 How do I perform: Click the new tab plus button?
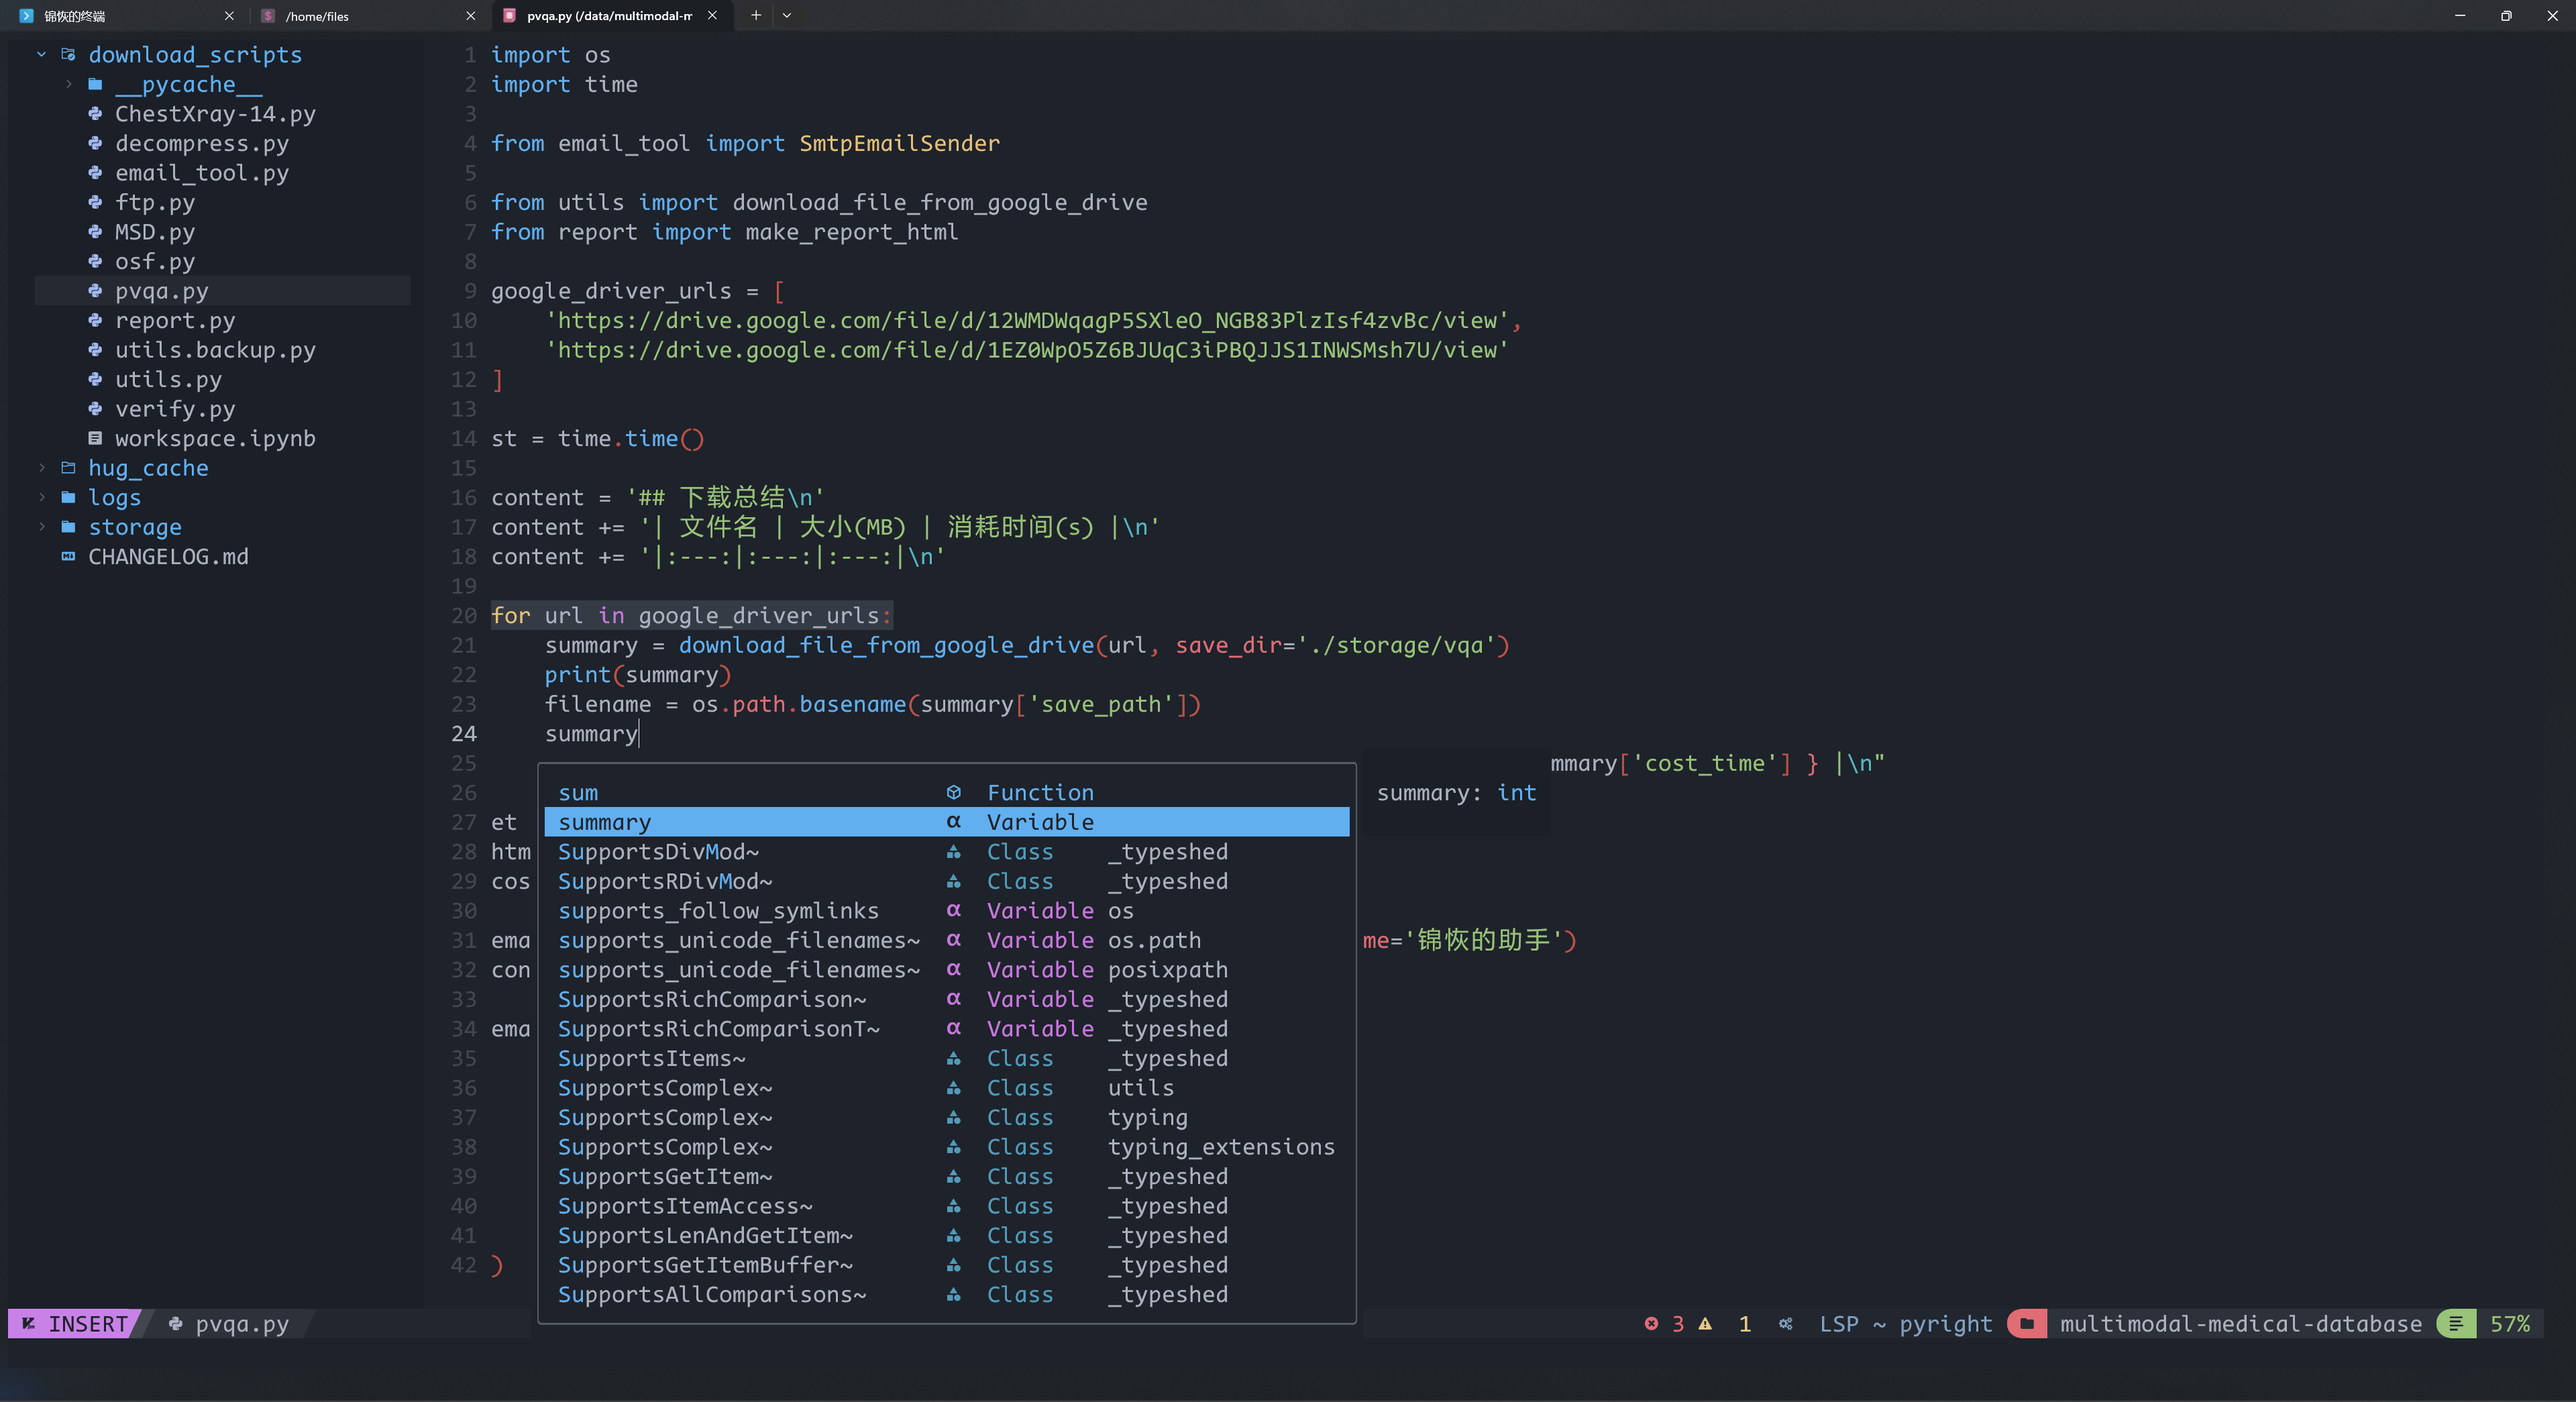755,16
